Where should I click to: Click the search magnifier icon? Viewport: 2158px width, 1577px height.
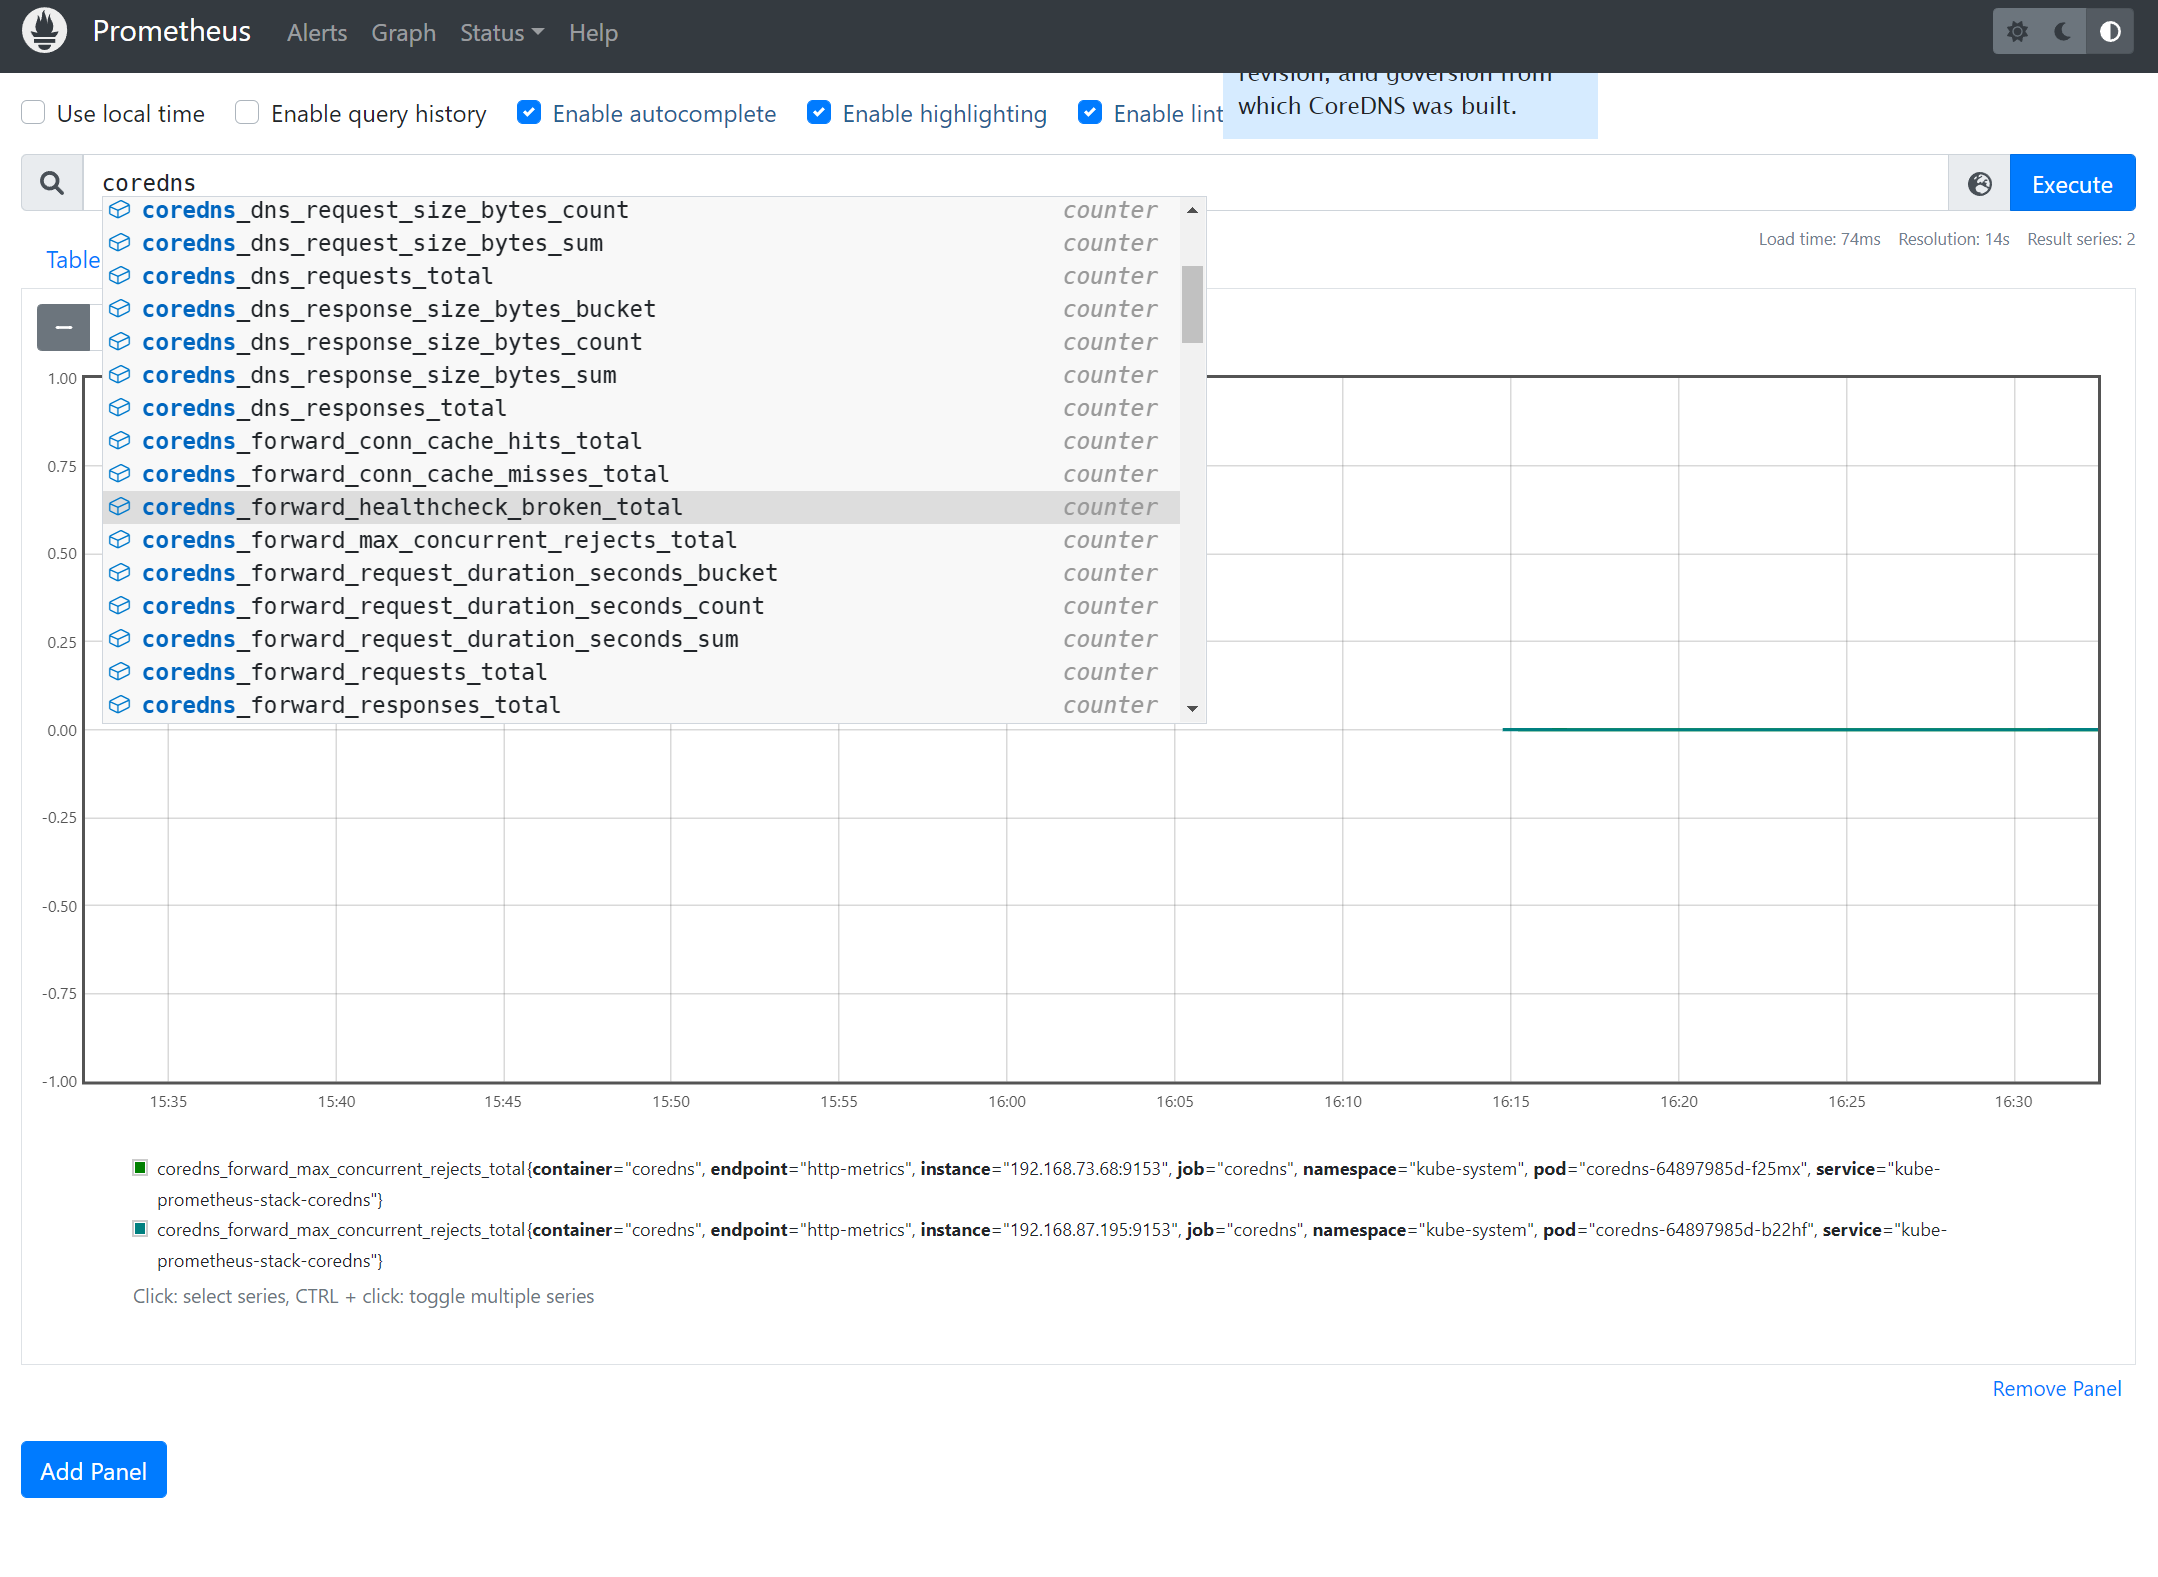pos(52,183)
